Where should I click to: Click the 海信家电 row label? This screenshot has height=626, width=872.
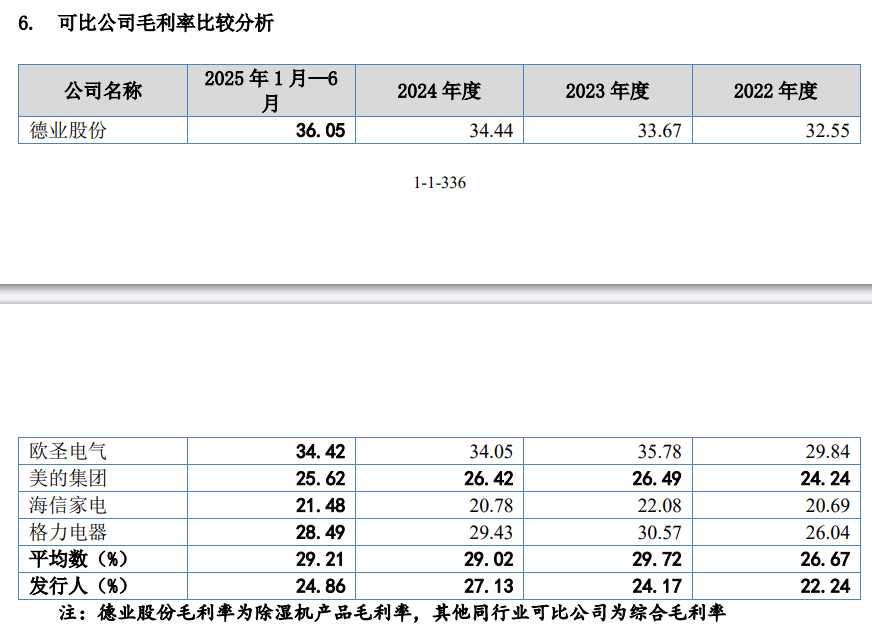tap(68, 505)
